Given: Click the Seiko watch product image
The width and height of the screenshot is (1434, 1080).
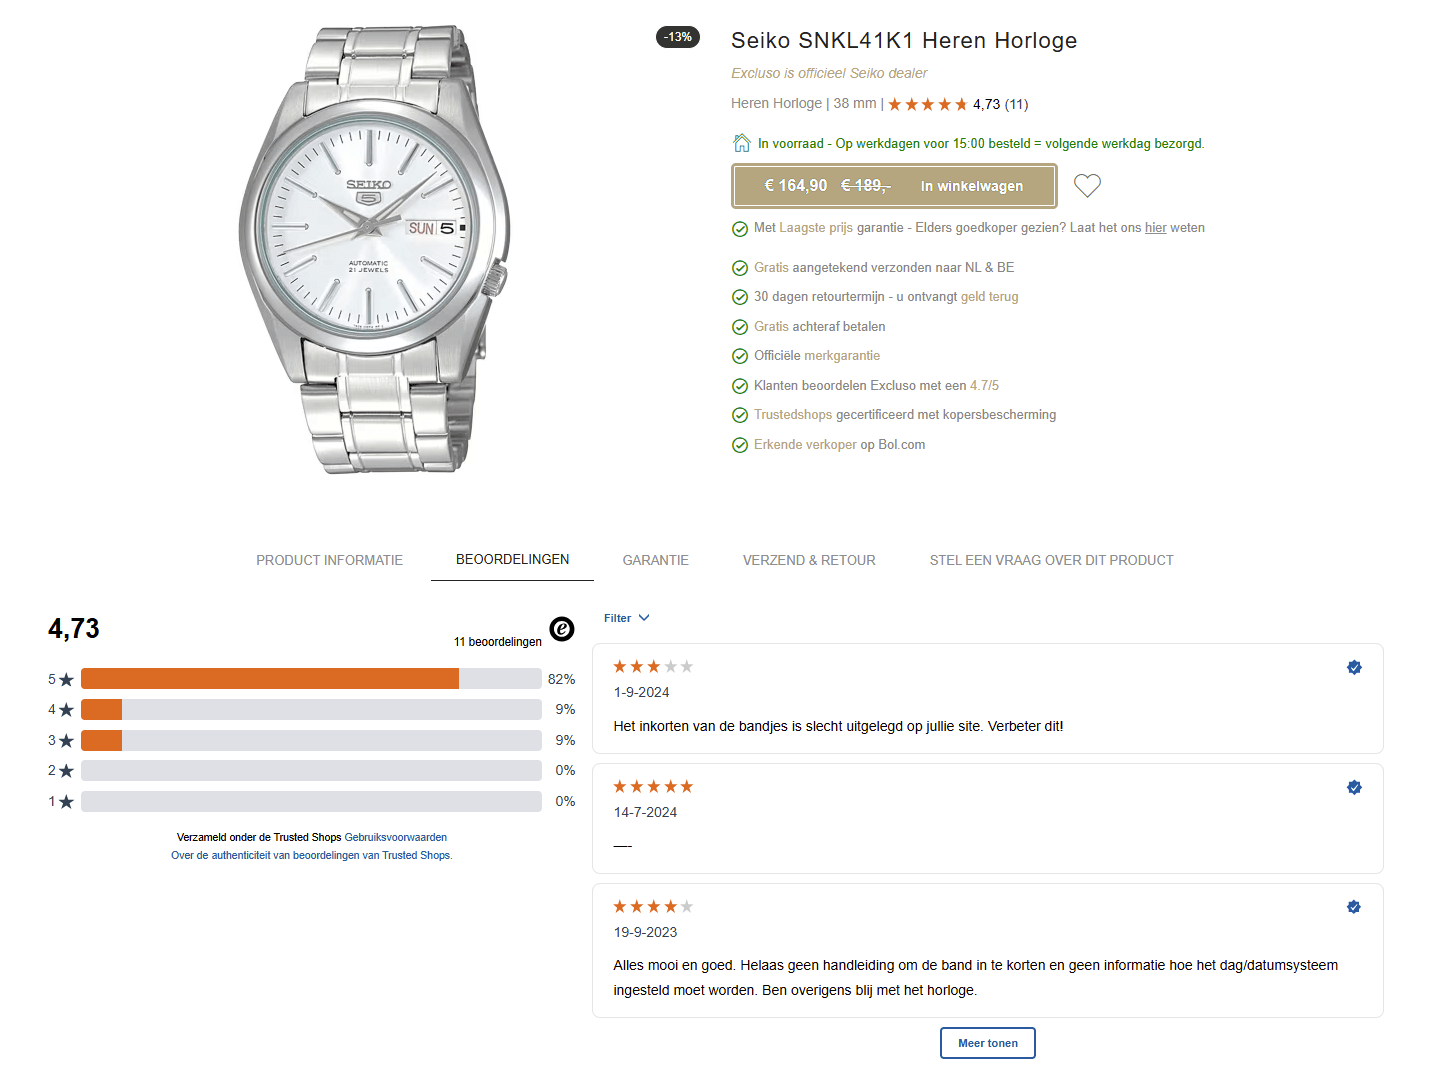Looking at the screenshot, I should [374, 250].
